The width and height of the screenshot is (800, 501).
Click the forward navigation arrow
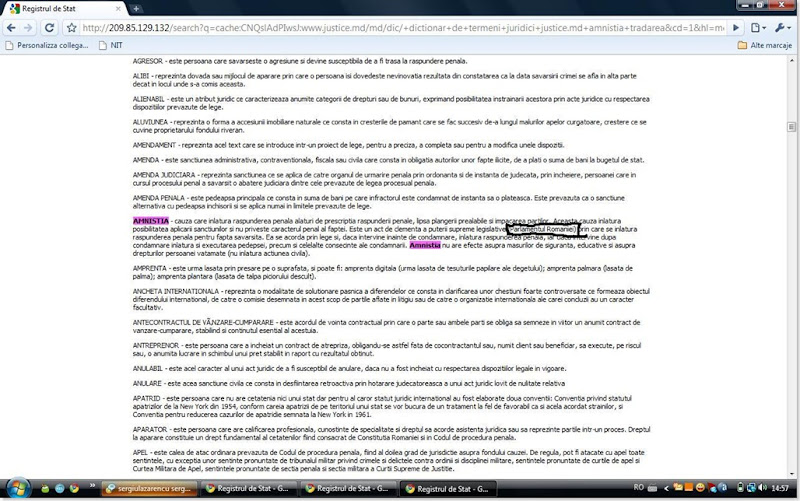(x=28, y=28)
